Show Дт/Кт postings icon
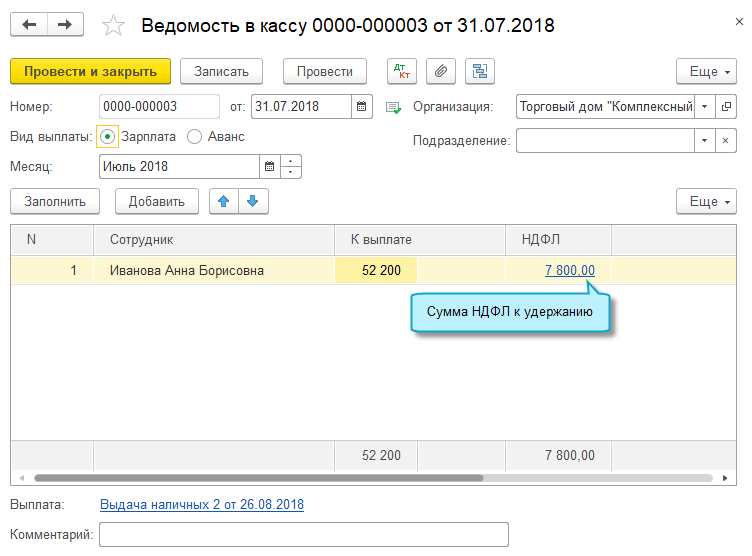Screen dimensions: 752x556 402,71
